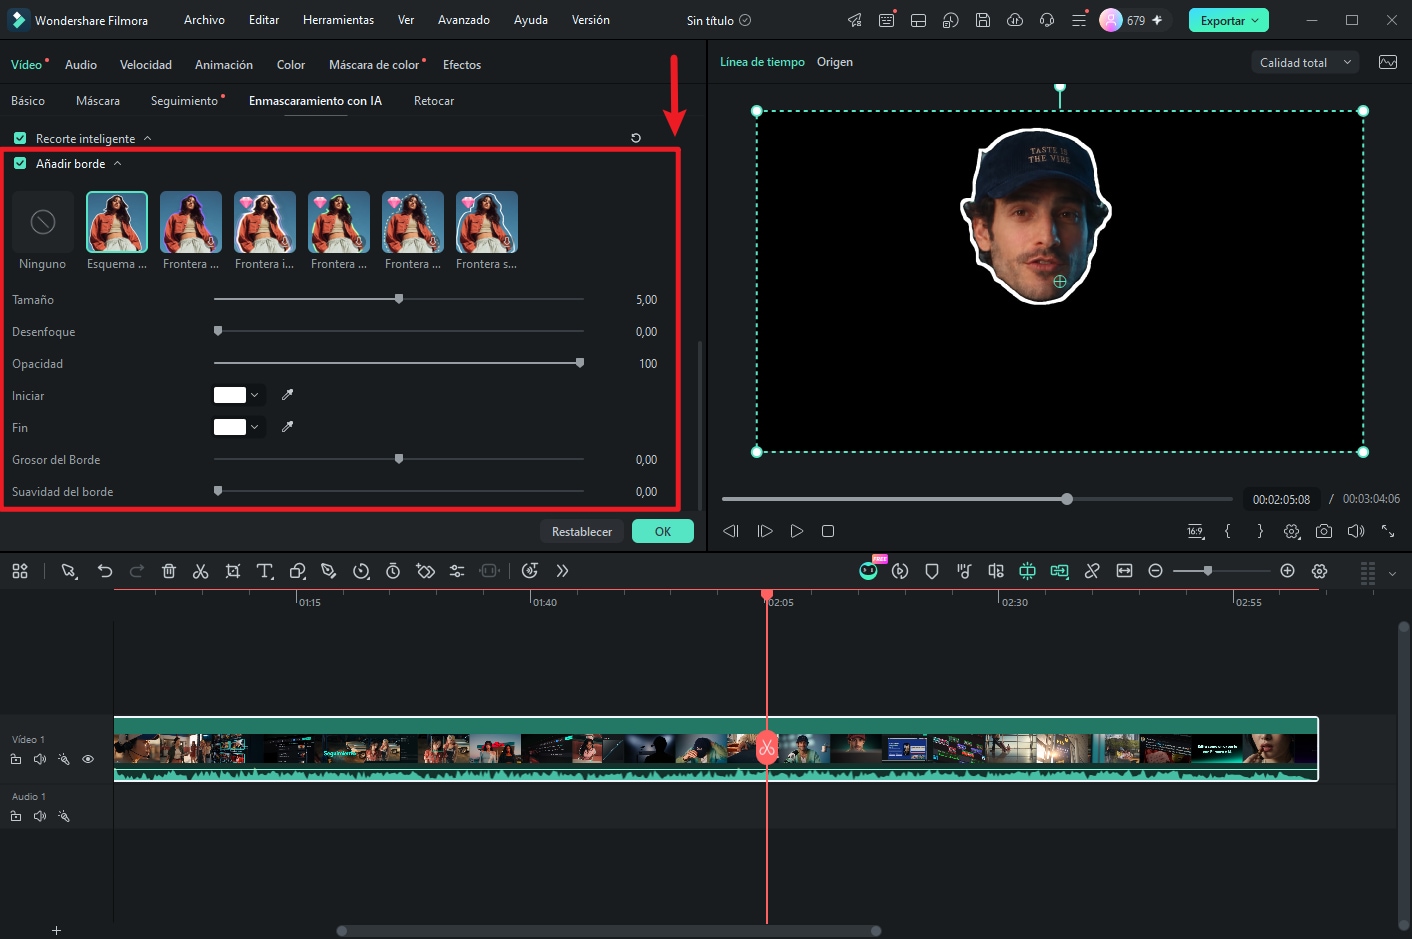This screenshot has height=939, width=1412.
Task: Collapse the Añadir borde section
Action: [x=117, y=163]
